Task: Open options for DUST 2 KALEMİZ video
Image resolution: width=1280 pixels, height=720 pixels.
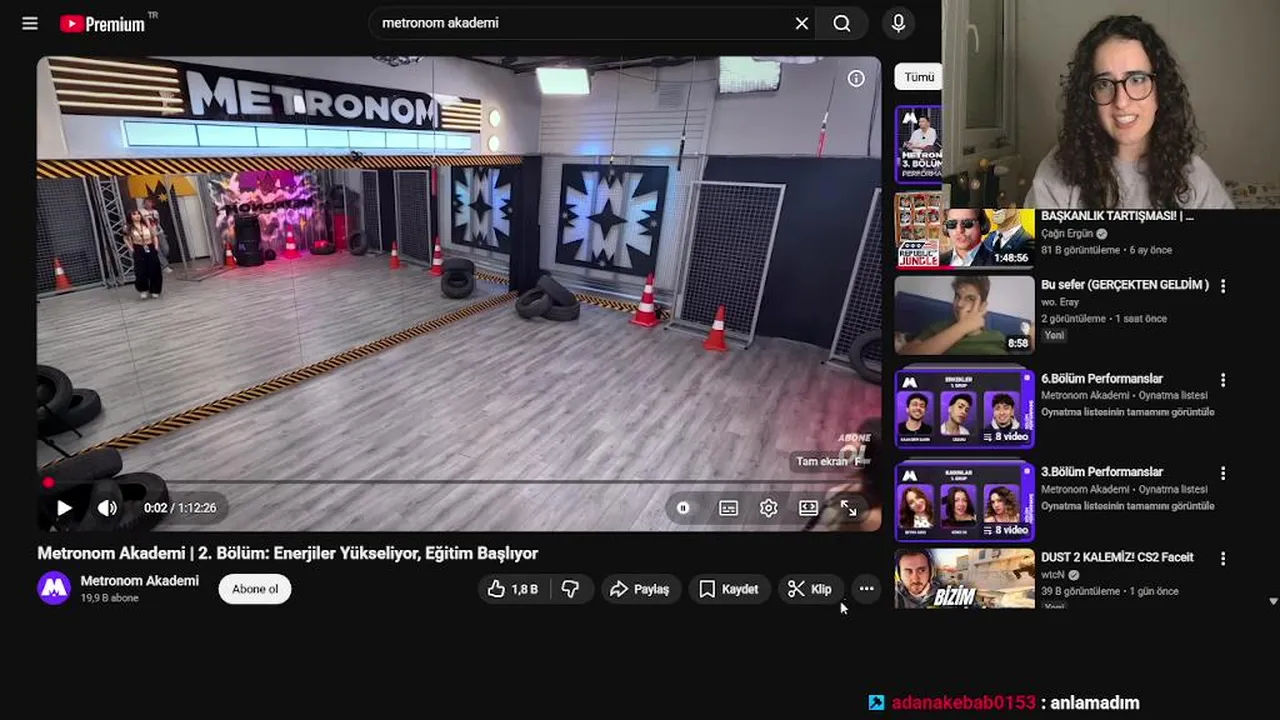Action: tap(1222, 558)
